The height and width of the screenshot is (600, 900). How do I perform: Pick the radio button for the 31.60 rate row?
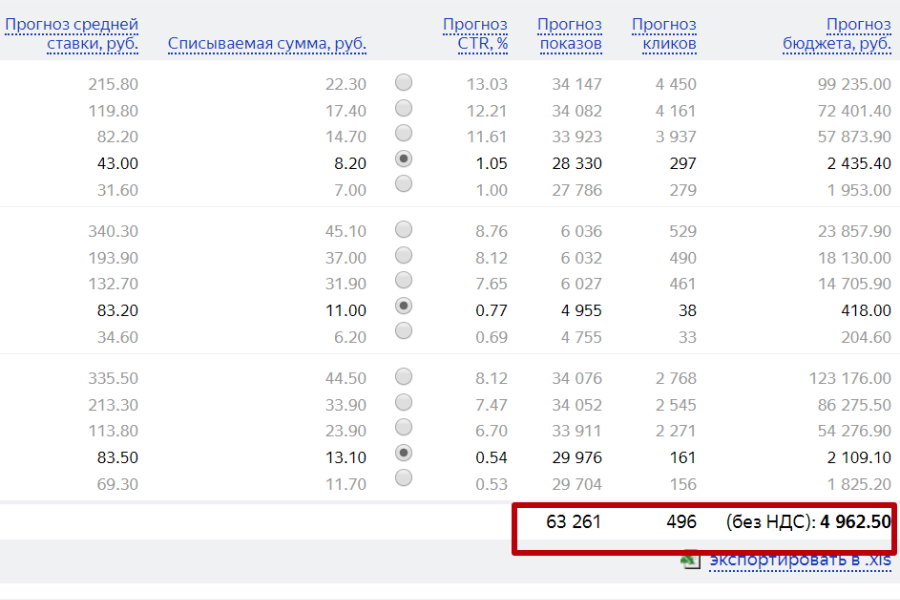click(x=404, y=184)
